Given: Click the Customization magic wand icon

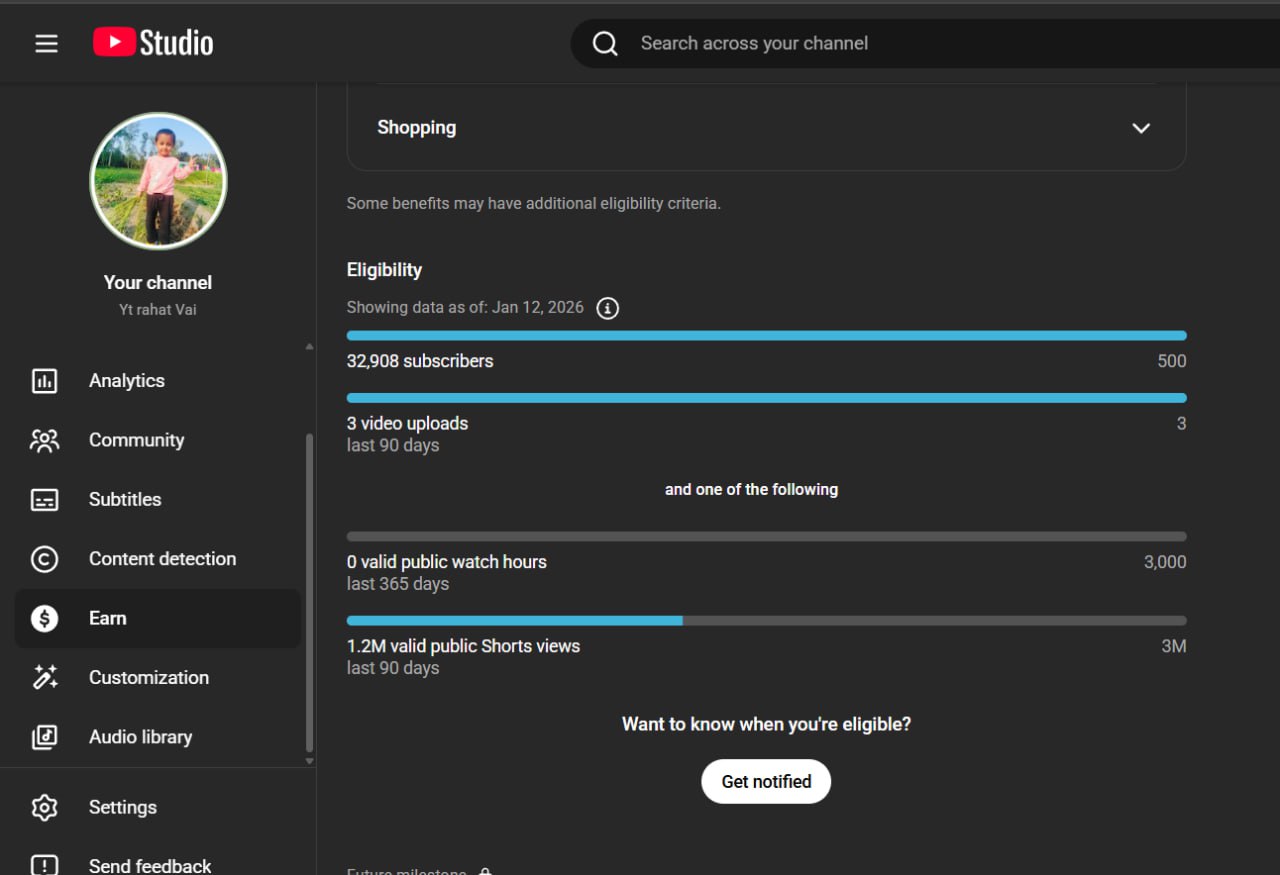Looking at the screenshot, I should pyautogui.click(x=44, y=678).
